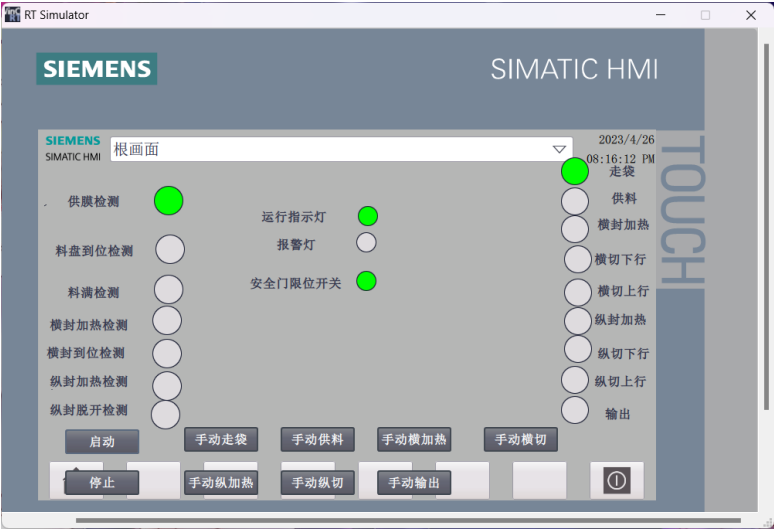Click the 供料 output lamp
This screenshot has height=530, width=774.
[x=575, y=201]
